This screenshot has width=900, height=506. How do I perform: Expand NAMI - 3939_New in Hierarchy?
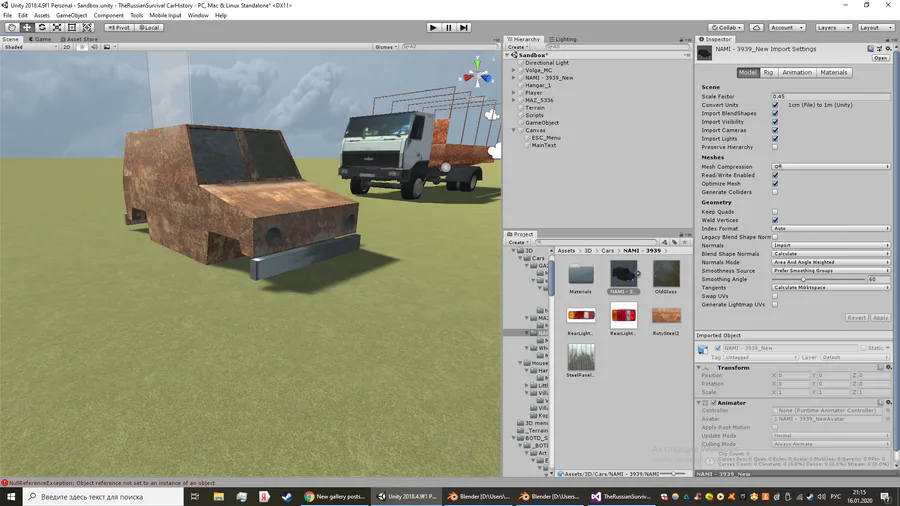514,77
